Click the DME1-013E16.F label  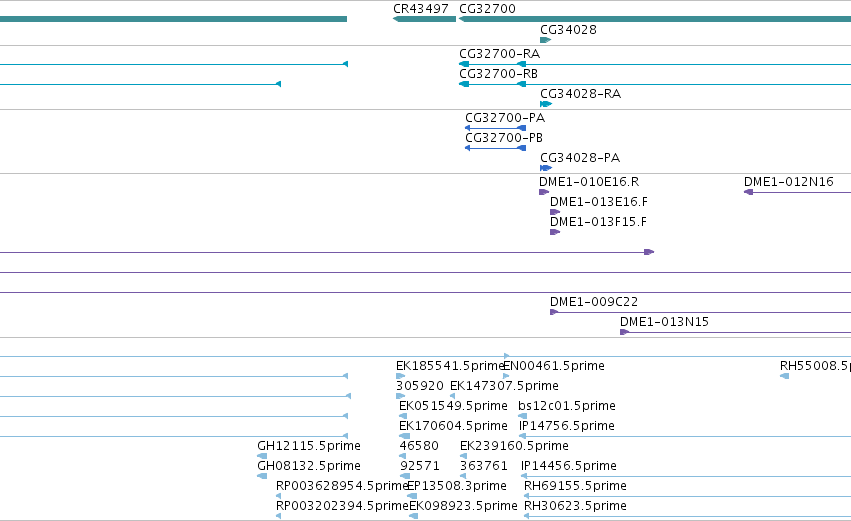point(599,202)
